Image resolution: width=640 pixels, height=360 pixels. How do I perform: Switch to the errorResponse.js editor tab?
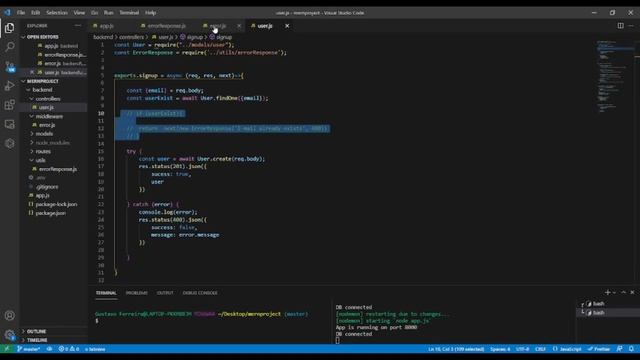166,26
